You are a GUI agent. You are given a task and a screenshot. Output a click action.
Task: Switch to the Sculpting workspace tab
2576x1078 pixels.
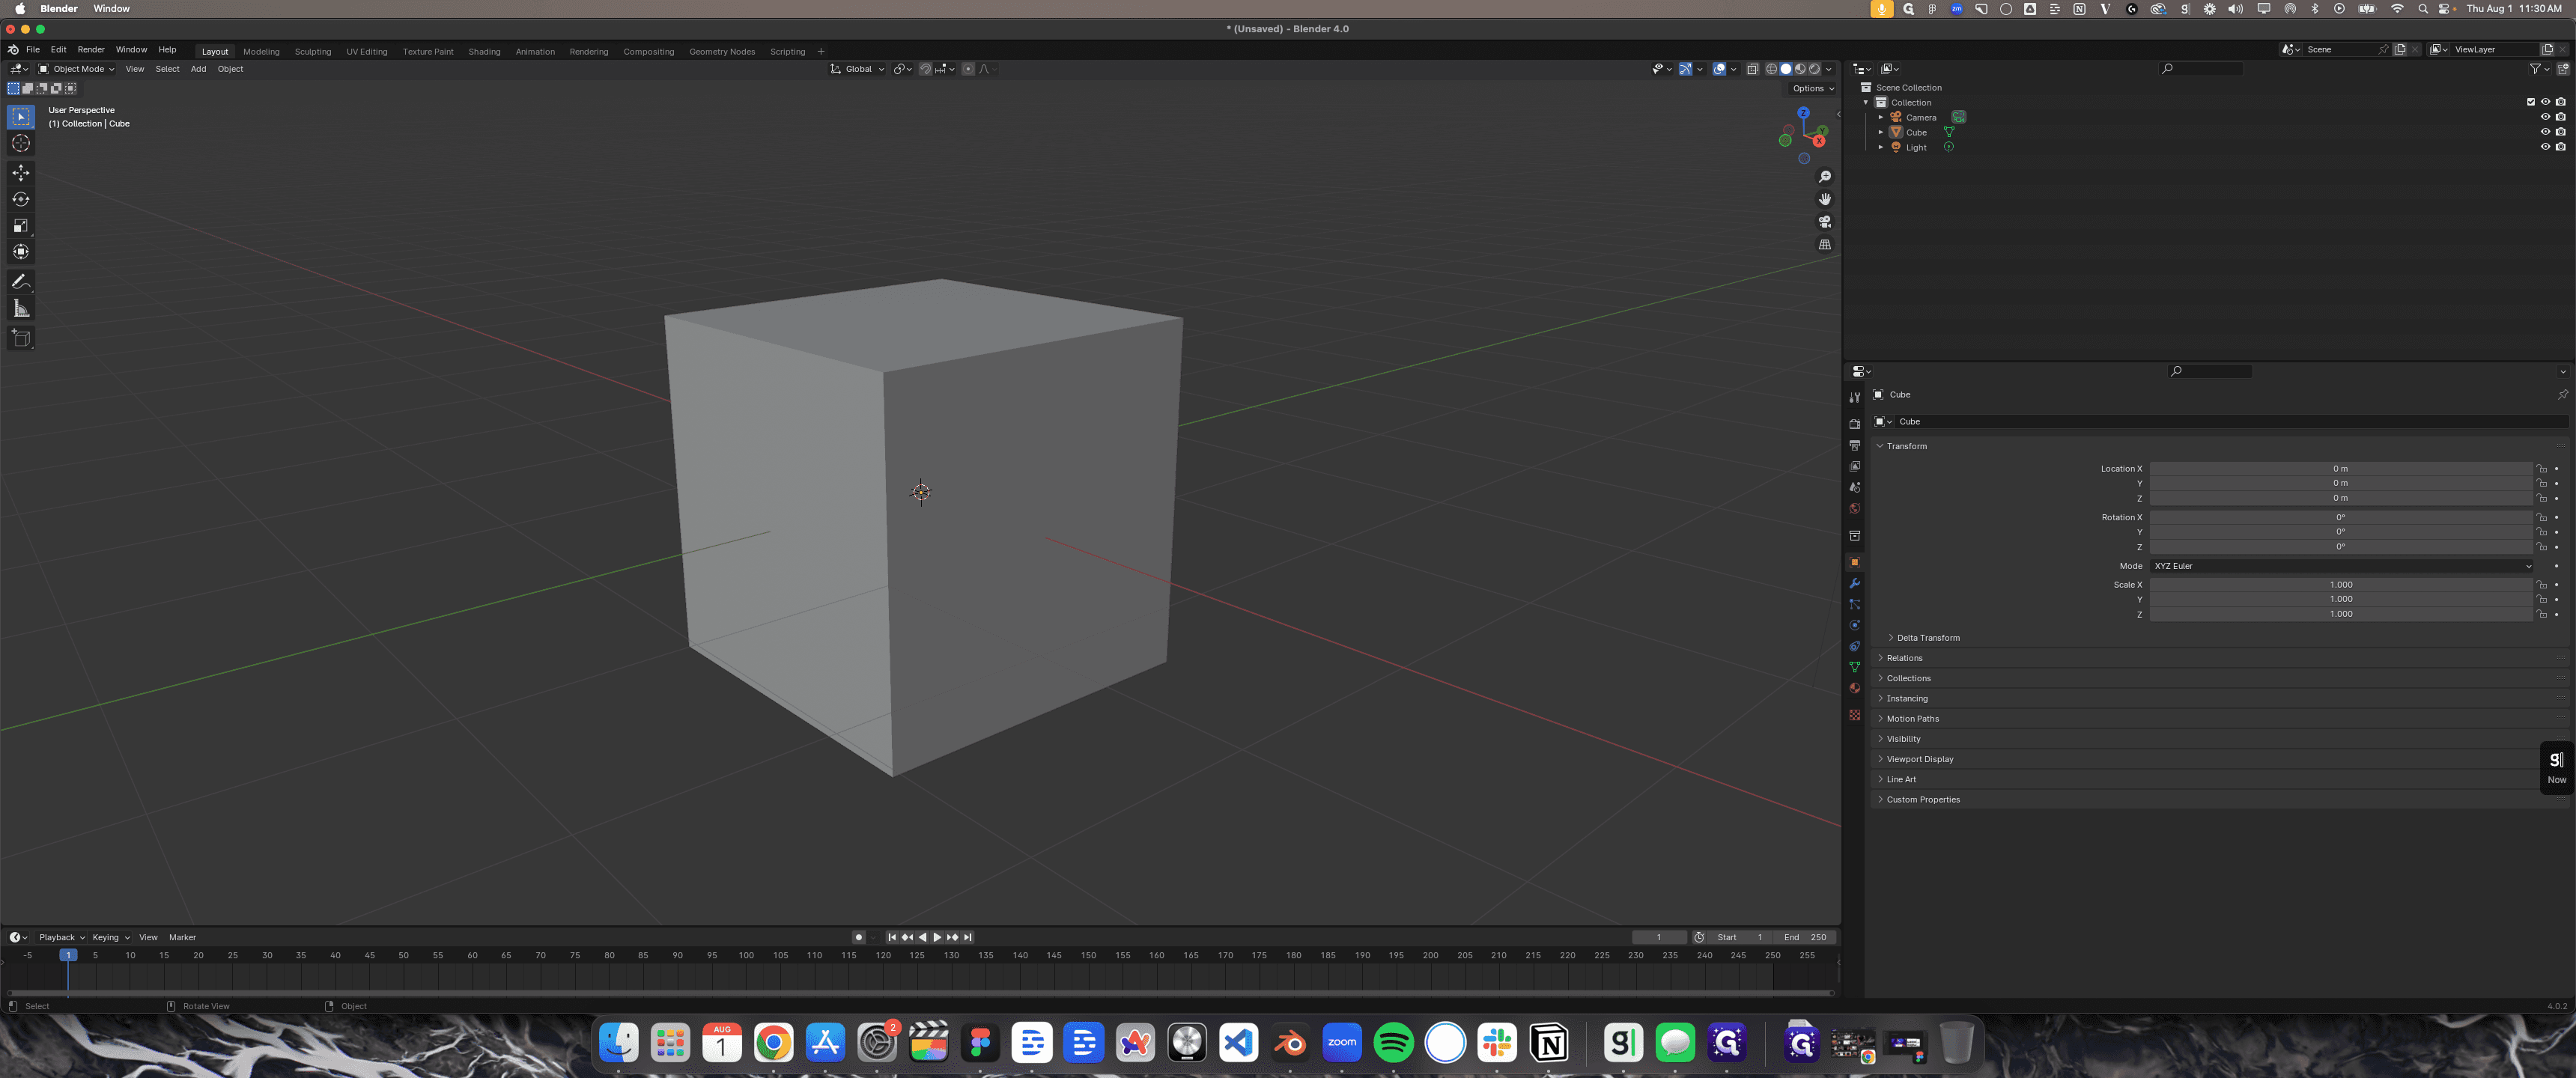[x=313, y=52]
